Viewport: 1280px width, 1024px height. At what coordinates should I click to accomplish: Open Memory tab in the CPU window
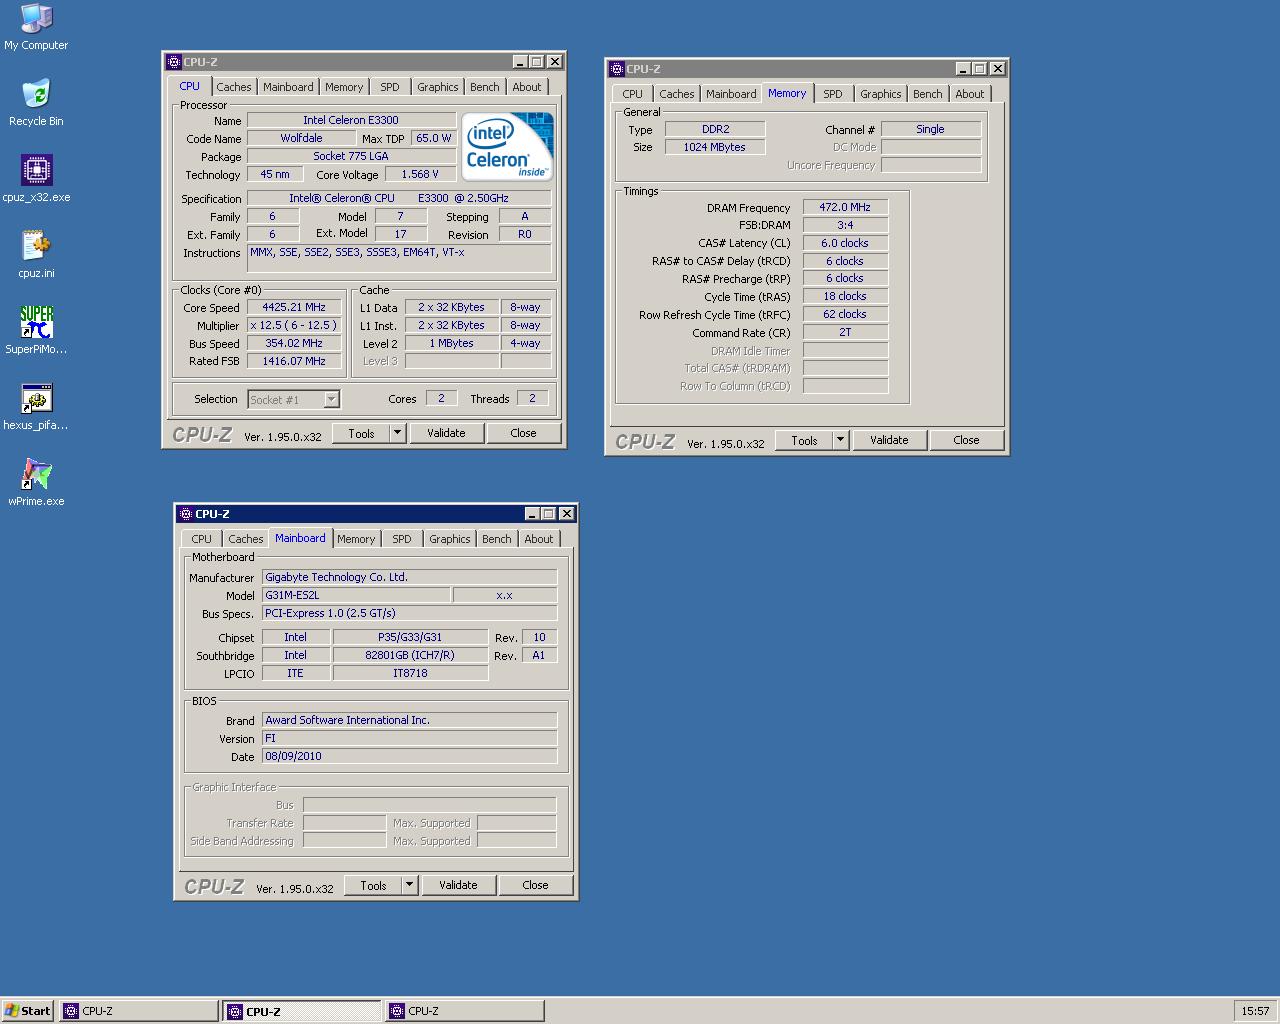click(x=344, y=87)
